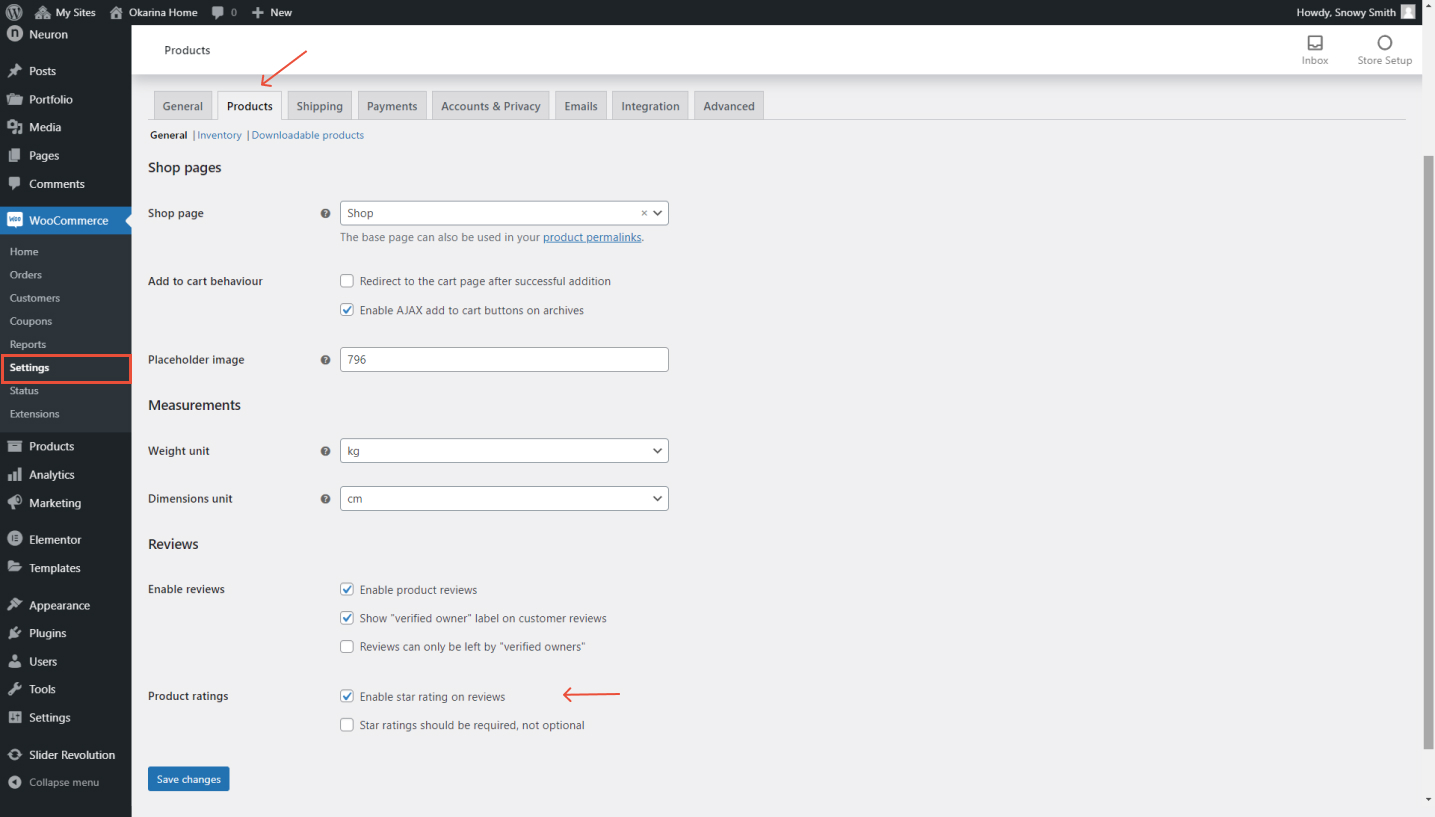
Task: Click the Neuron sidebar icon
Action: tap(15, 34)
